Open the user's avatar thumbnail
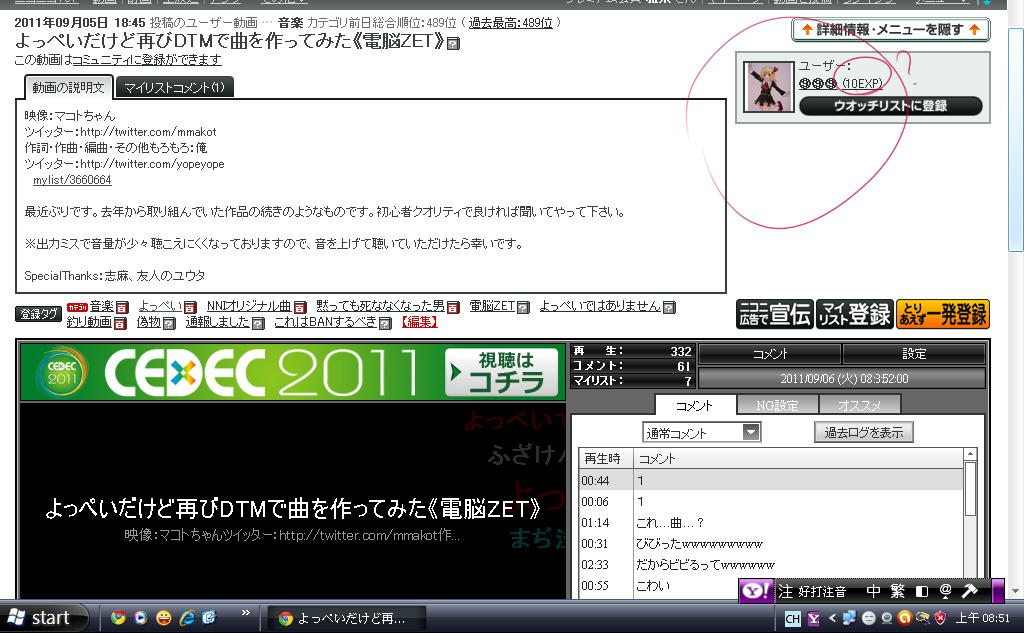The height and width of the screenshot is (633, 1024). tap(769, 86)
